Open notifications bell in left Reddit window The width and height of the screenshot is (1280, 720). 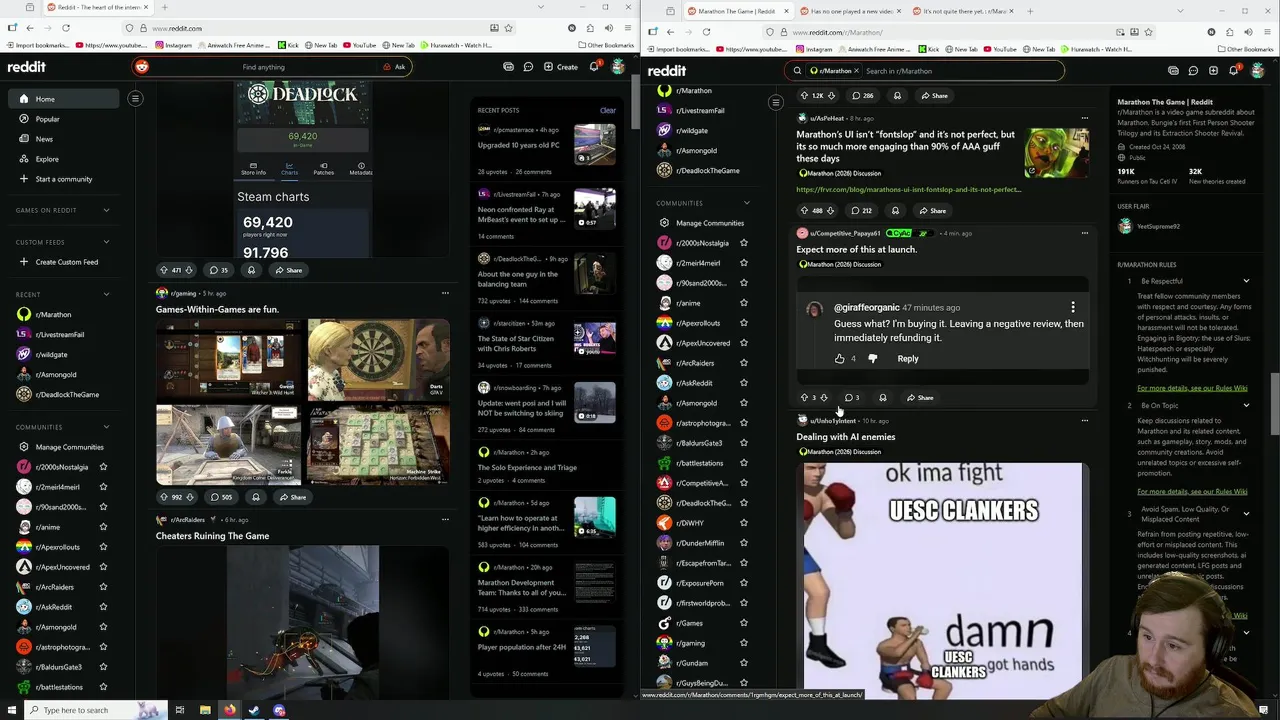[594, 67]
